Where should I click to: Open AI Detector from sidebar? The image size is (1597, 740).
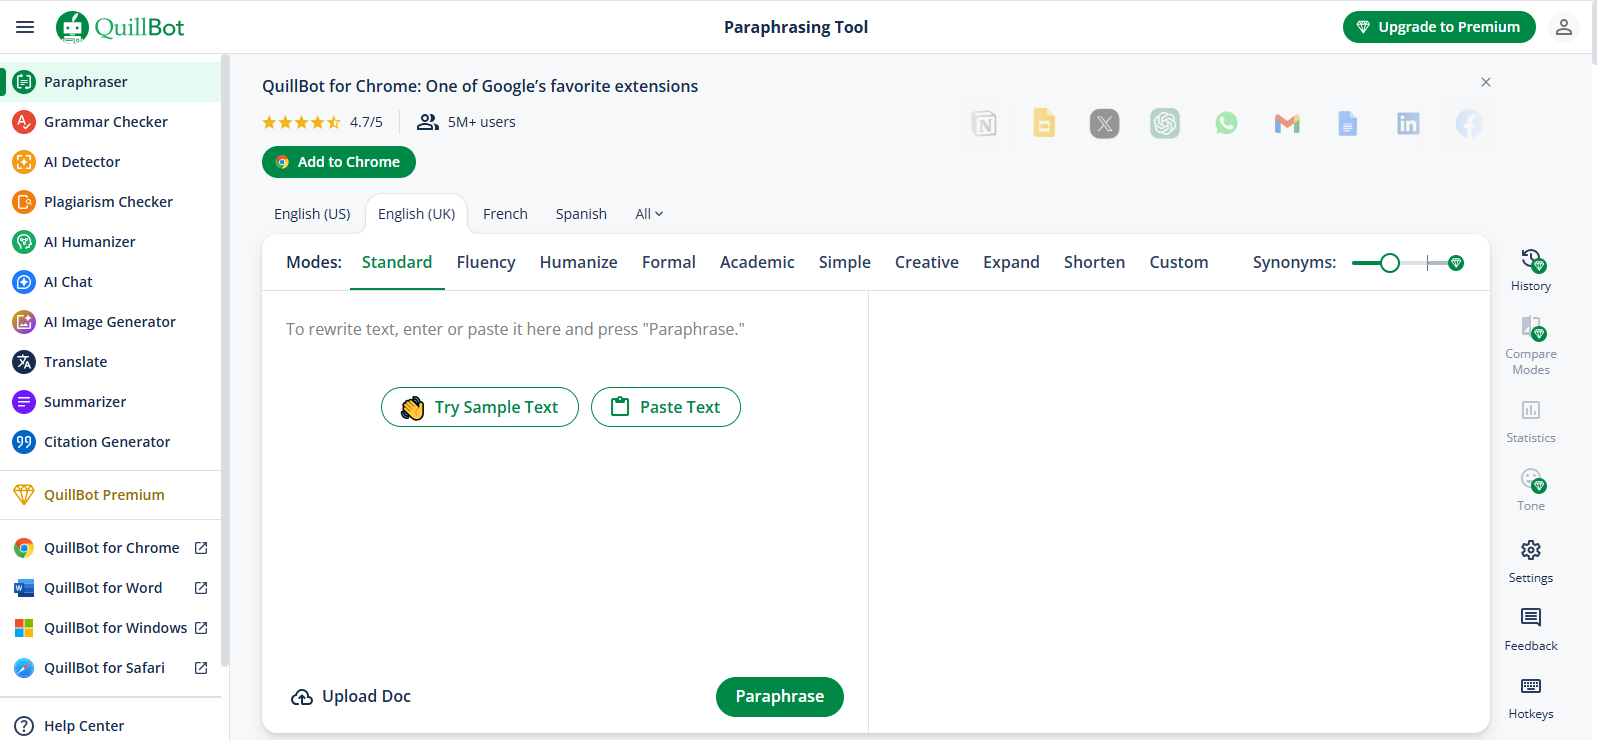coord(110,162)
